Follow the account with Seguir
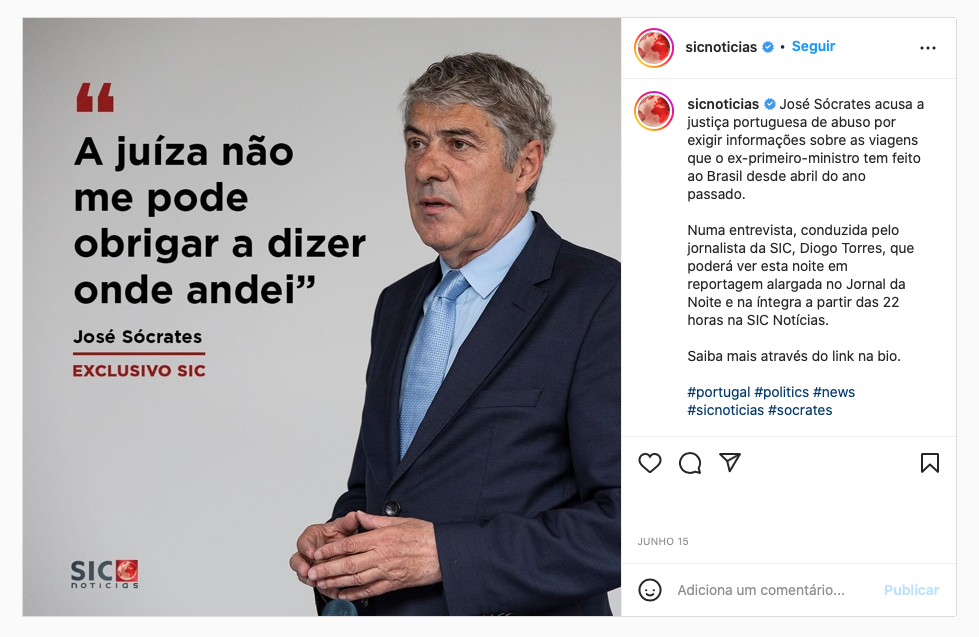This screenshot has height=637, width=979. (813, 46)
